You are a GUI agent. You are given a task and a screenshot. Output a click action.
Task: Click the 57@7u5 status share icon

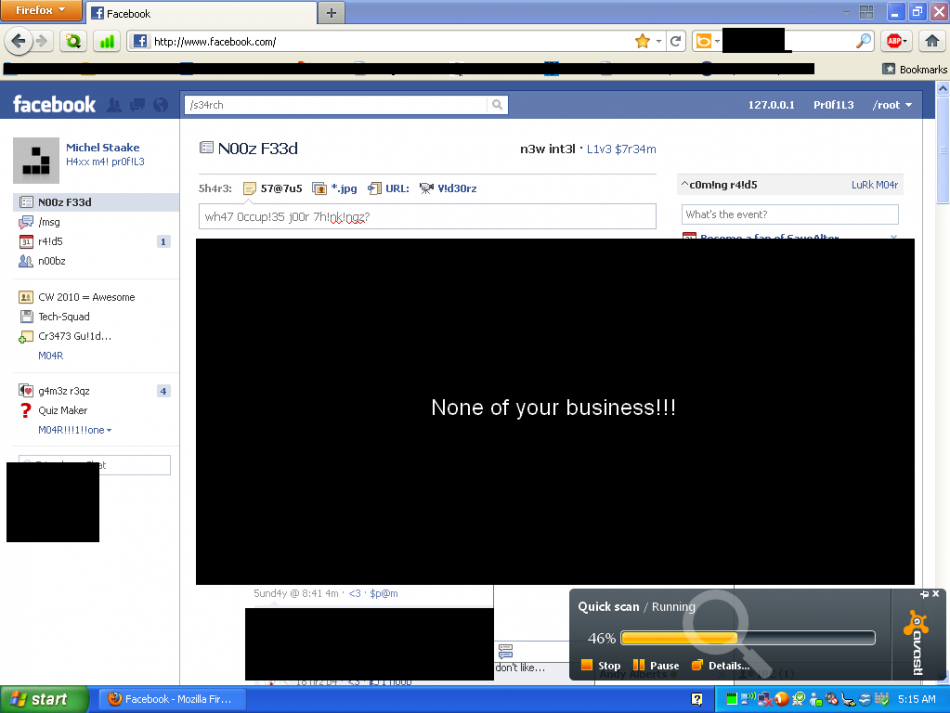coord(249,188)
